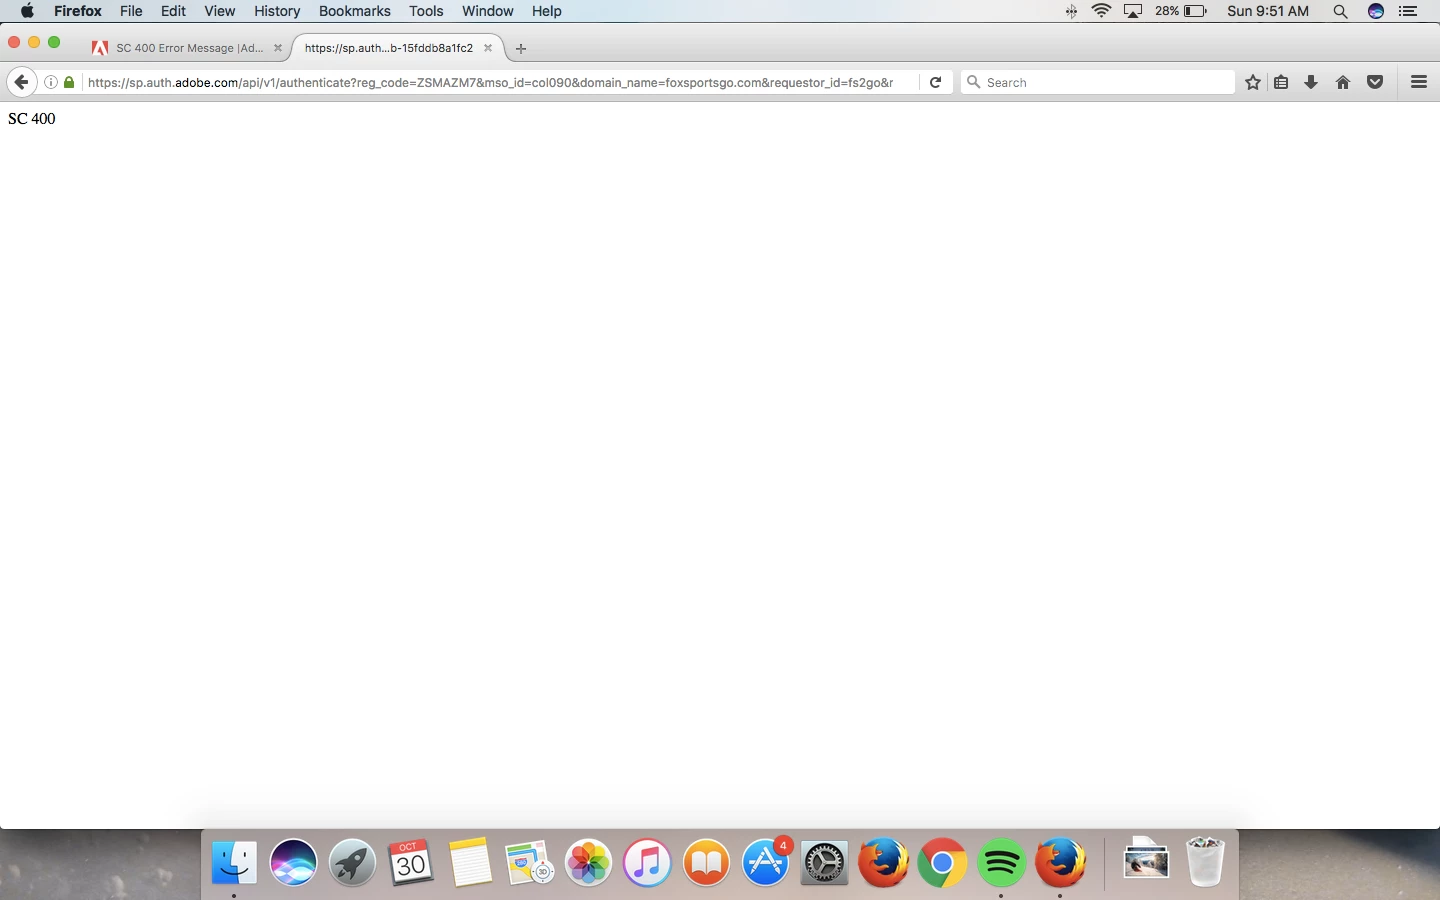Open Wi-Fi status menu
The width and height of the screenshot is (1440, 900).
tap(1101, 11)
